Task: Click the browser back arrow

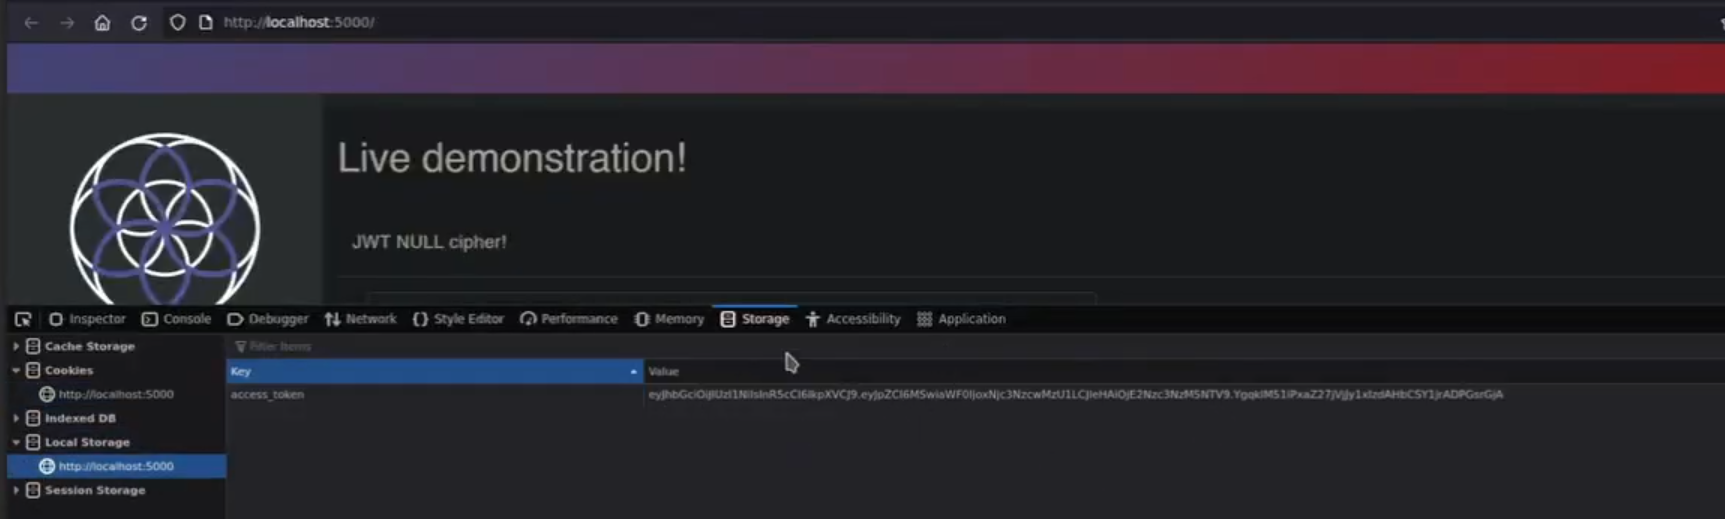Action: tap(31, 22)
